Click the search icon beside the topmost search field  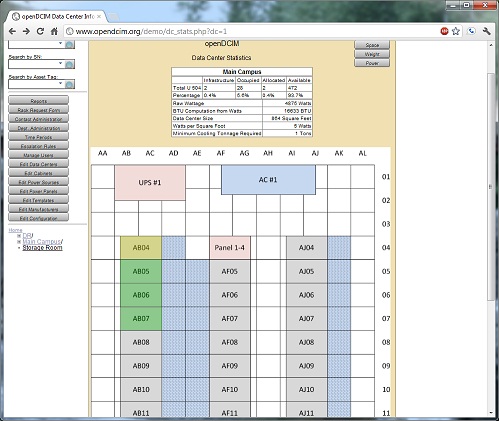tap(70, 45)
